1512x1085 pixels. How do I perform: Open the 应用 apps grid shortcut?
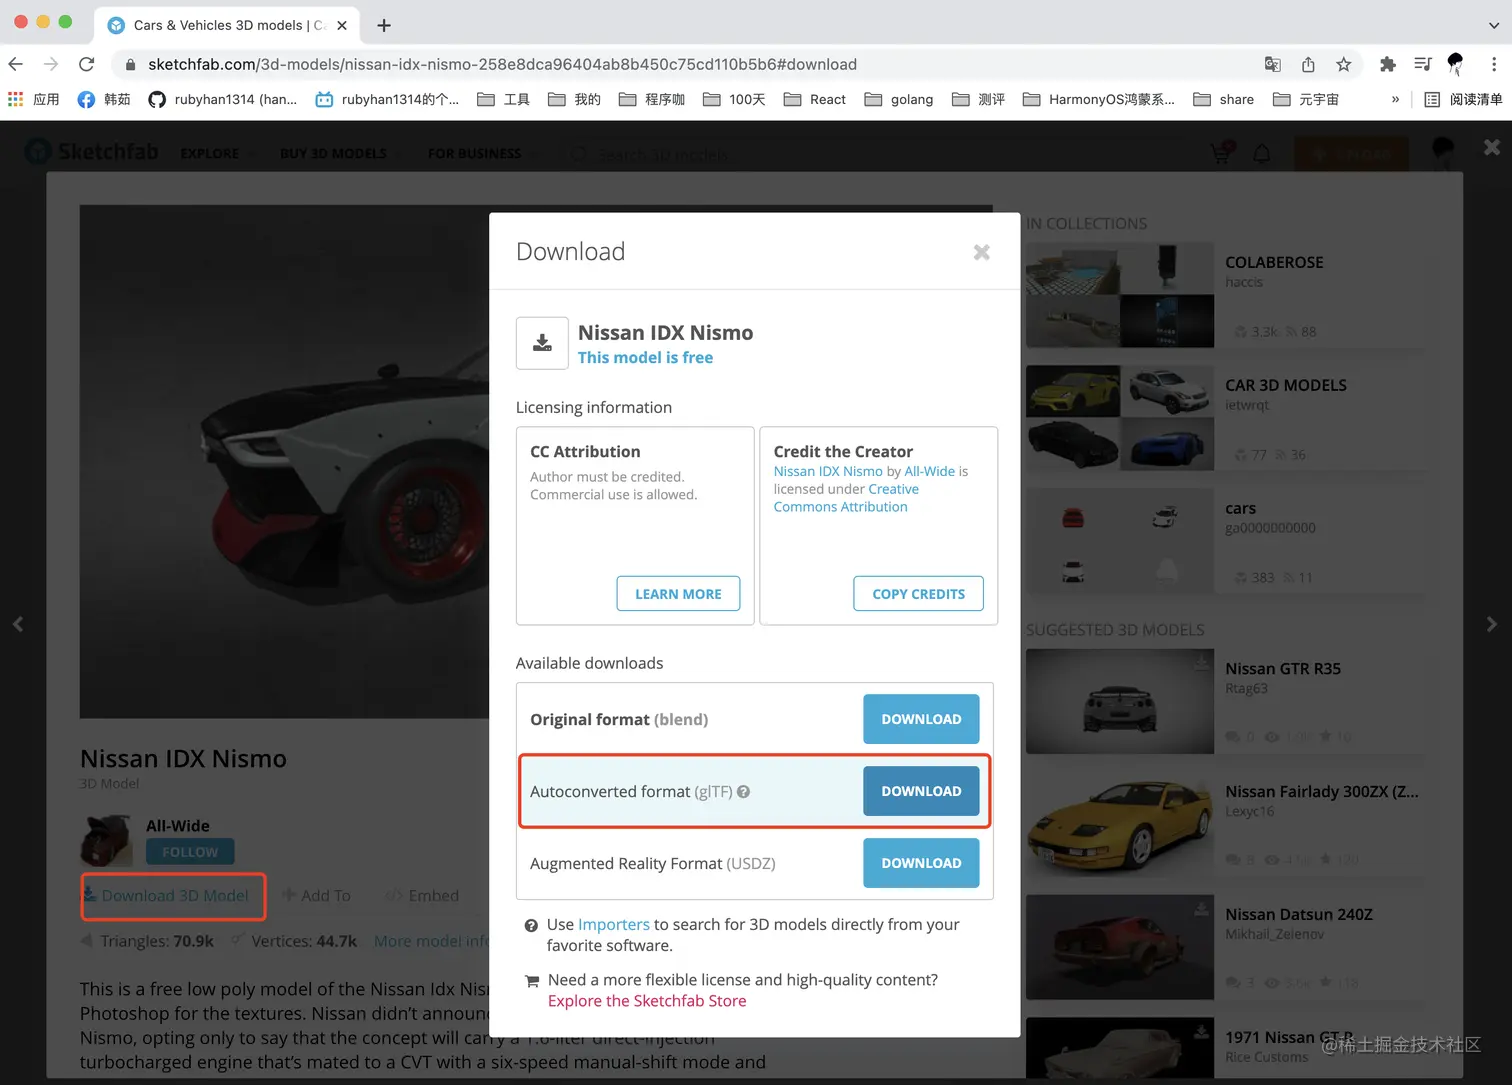tap(33, 99)
